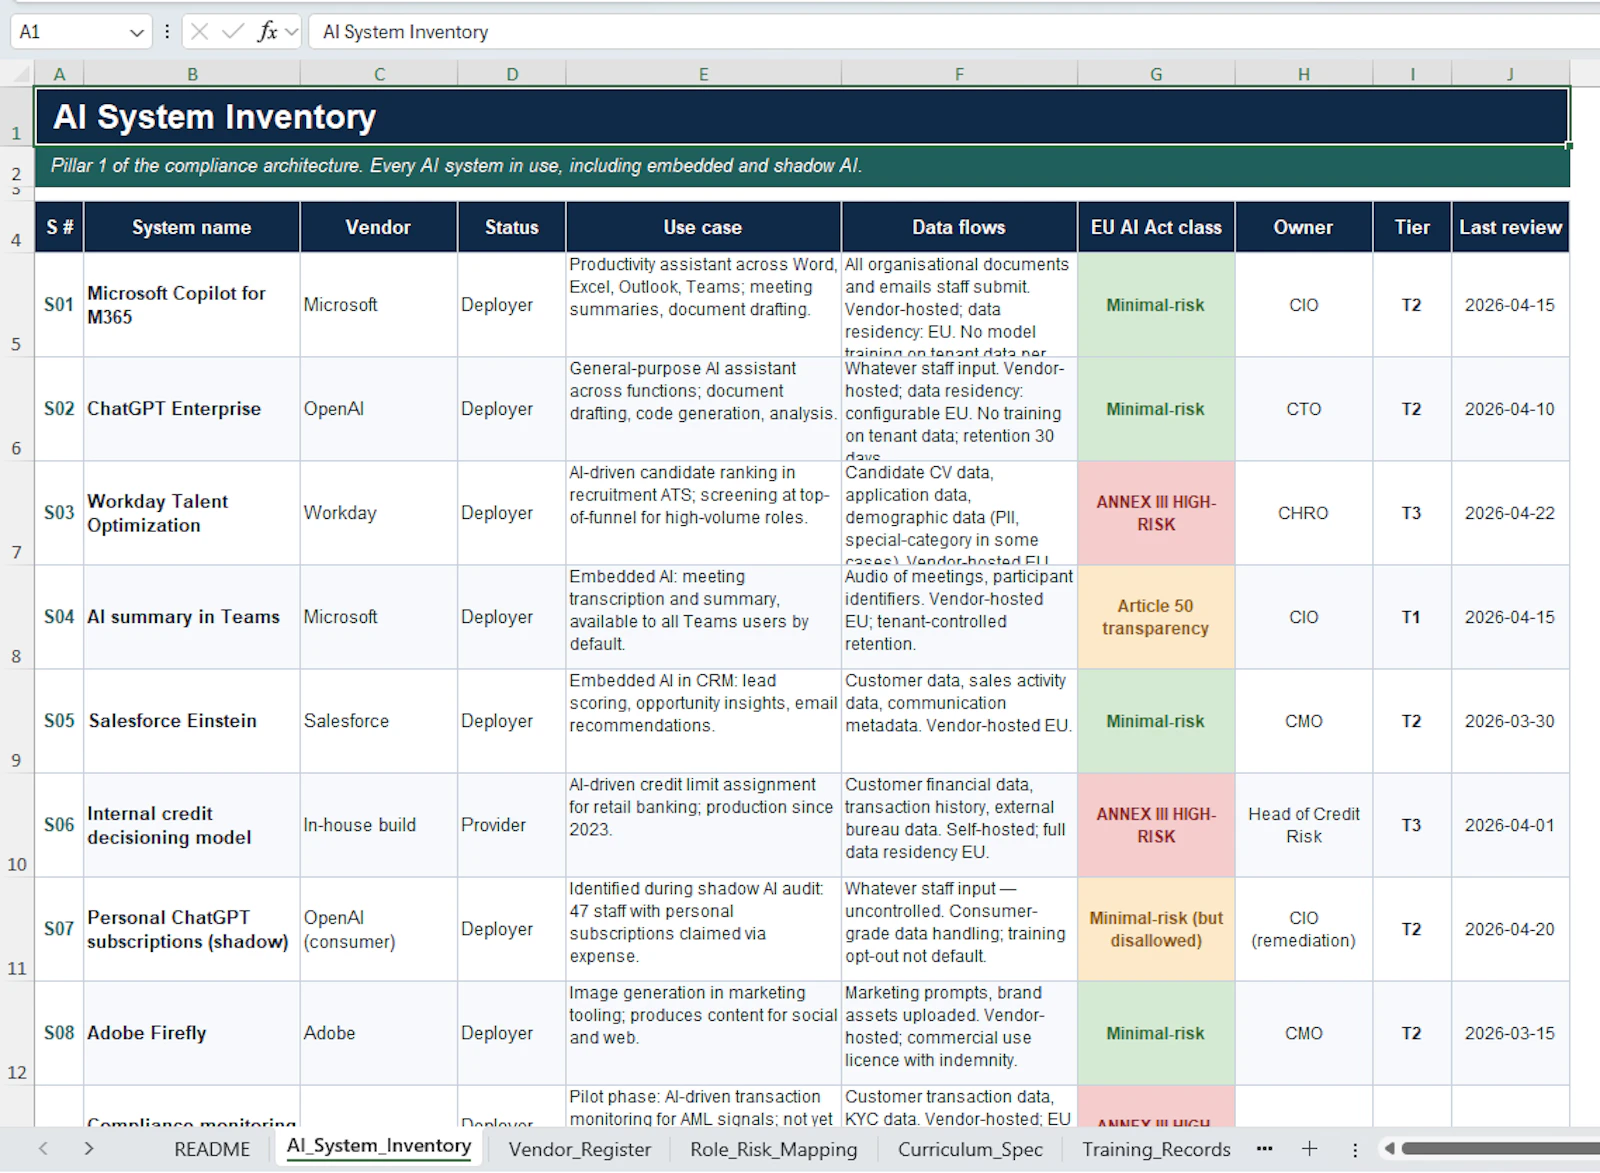Click the AI System Inventory title cell
The width and height of the screenshot is (1600, 1173).
coord(802,116)
